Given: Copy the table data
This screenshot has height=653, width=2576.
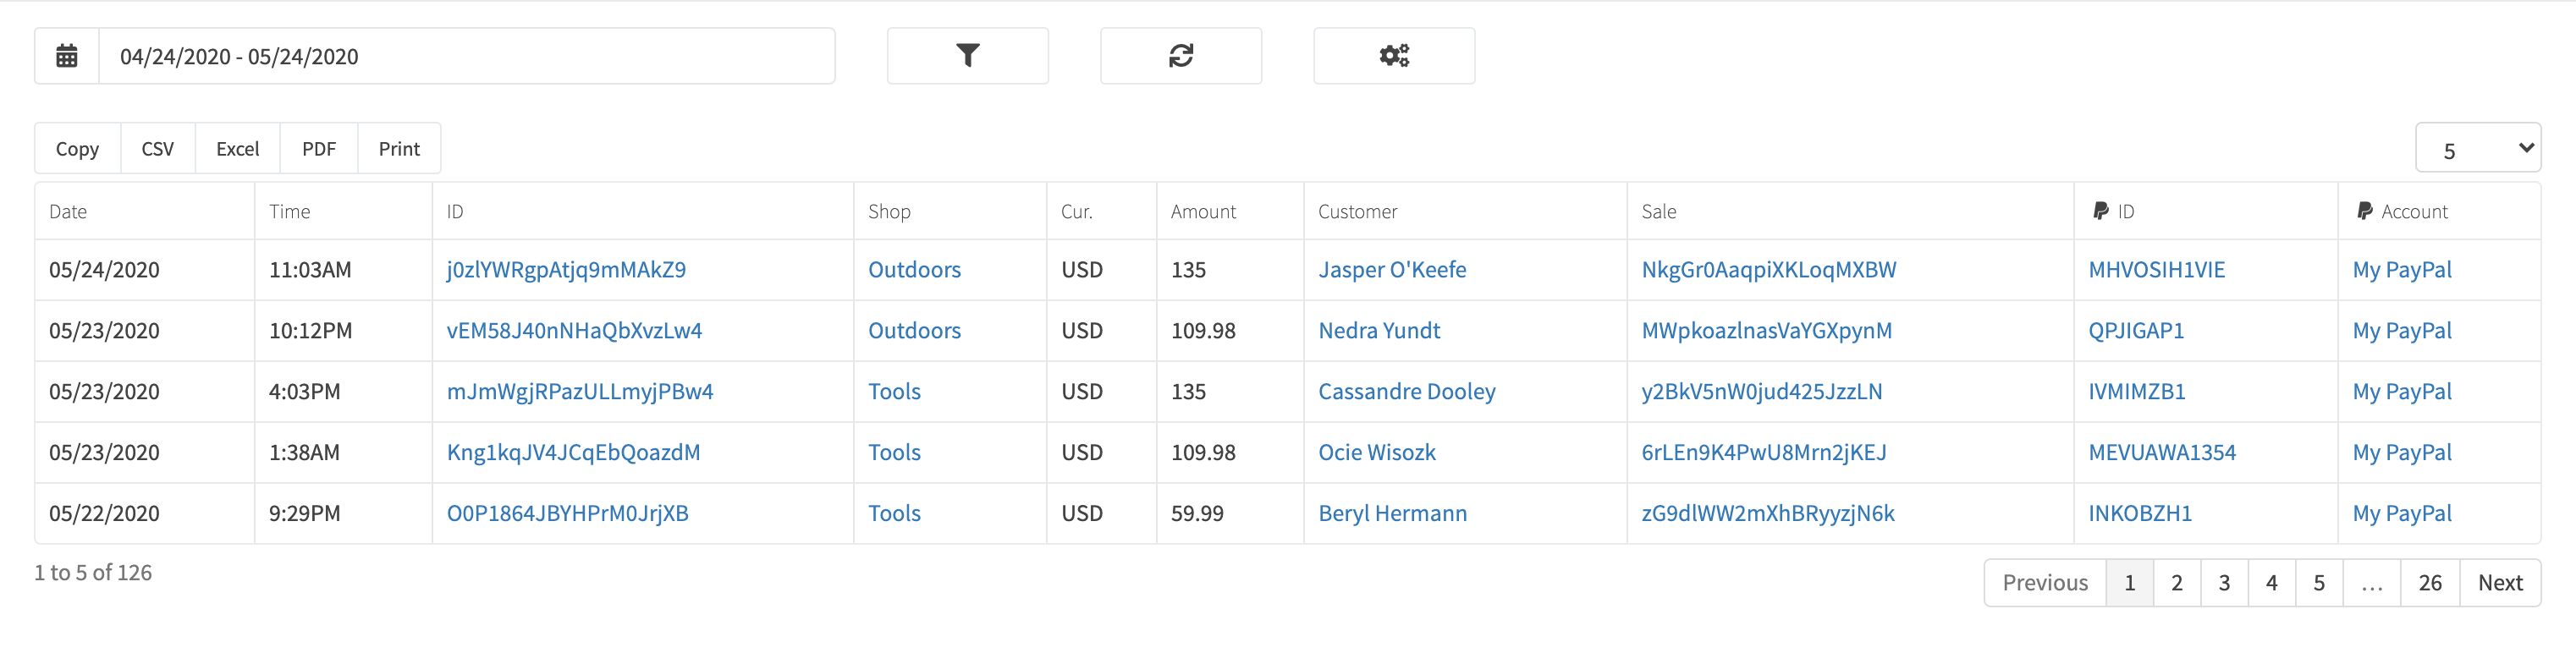Looking at the screenshot, I should tap(77, 147).
